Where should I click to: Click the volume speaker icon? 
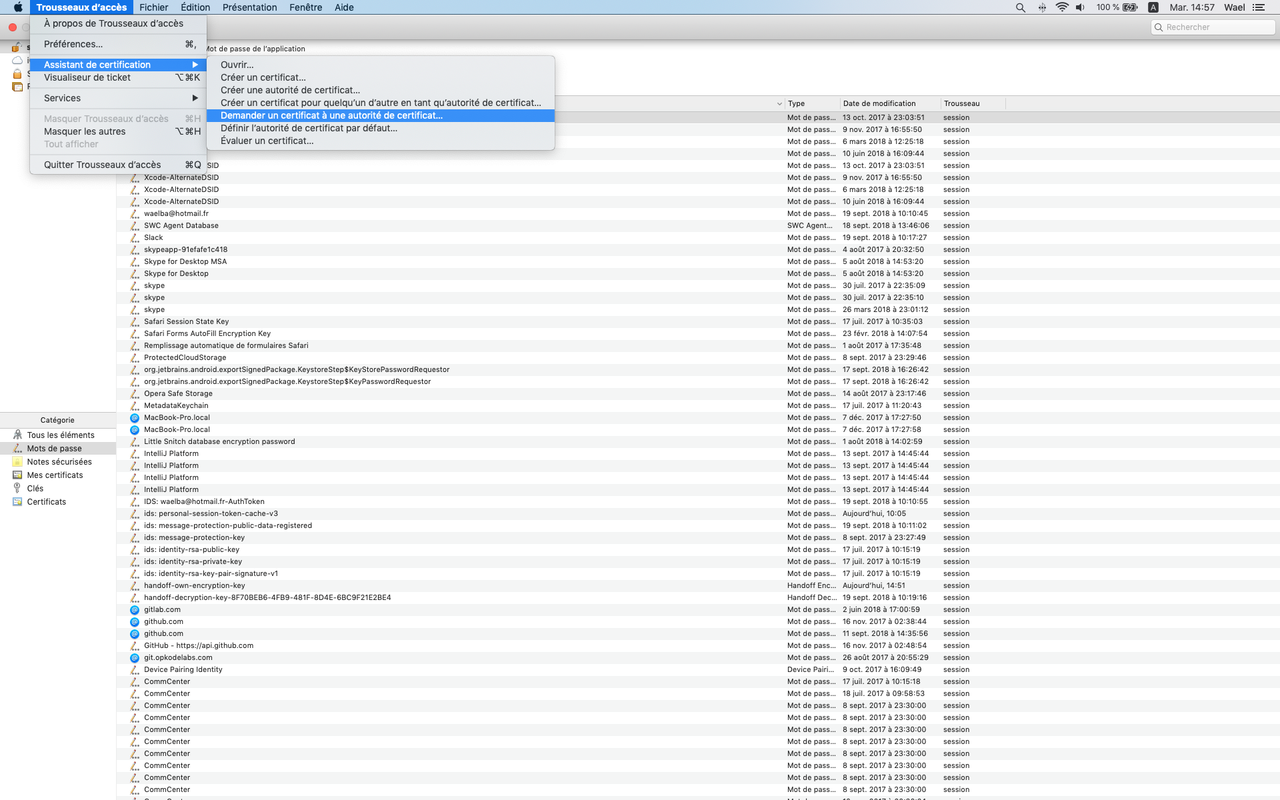click(1083, 7)
